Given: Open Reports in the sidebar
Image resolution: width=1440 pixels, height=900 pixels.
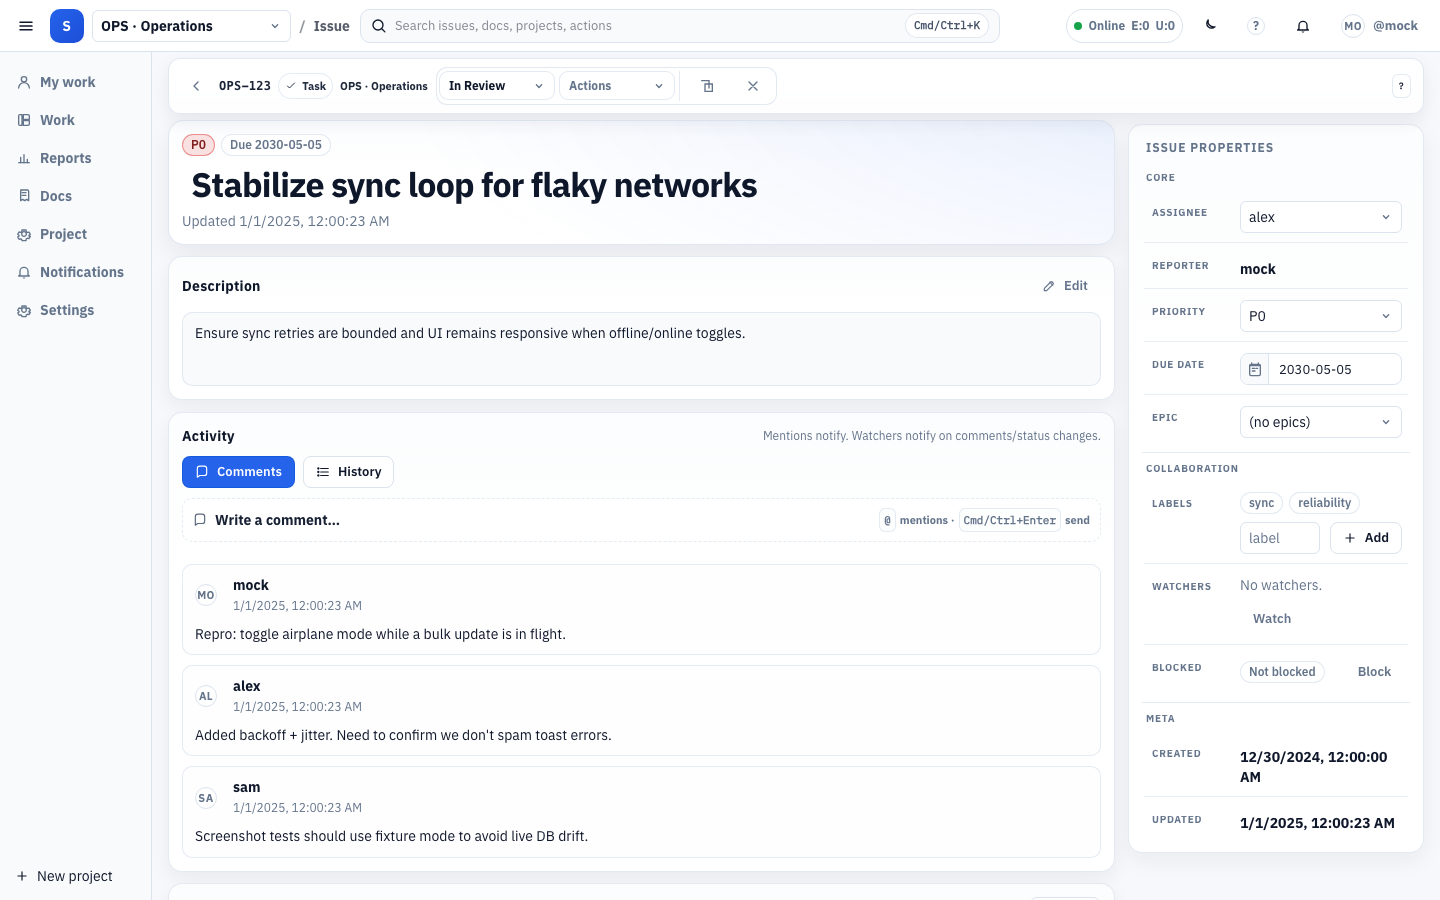Looking at the screenshot, I should [65, 158].
